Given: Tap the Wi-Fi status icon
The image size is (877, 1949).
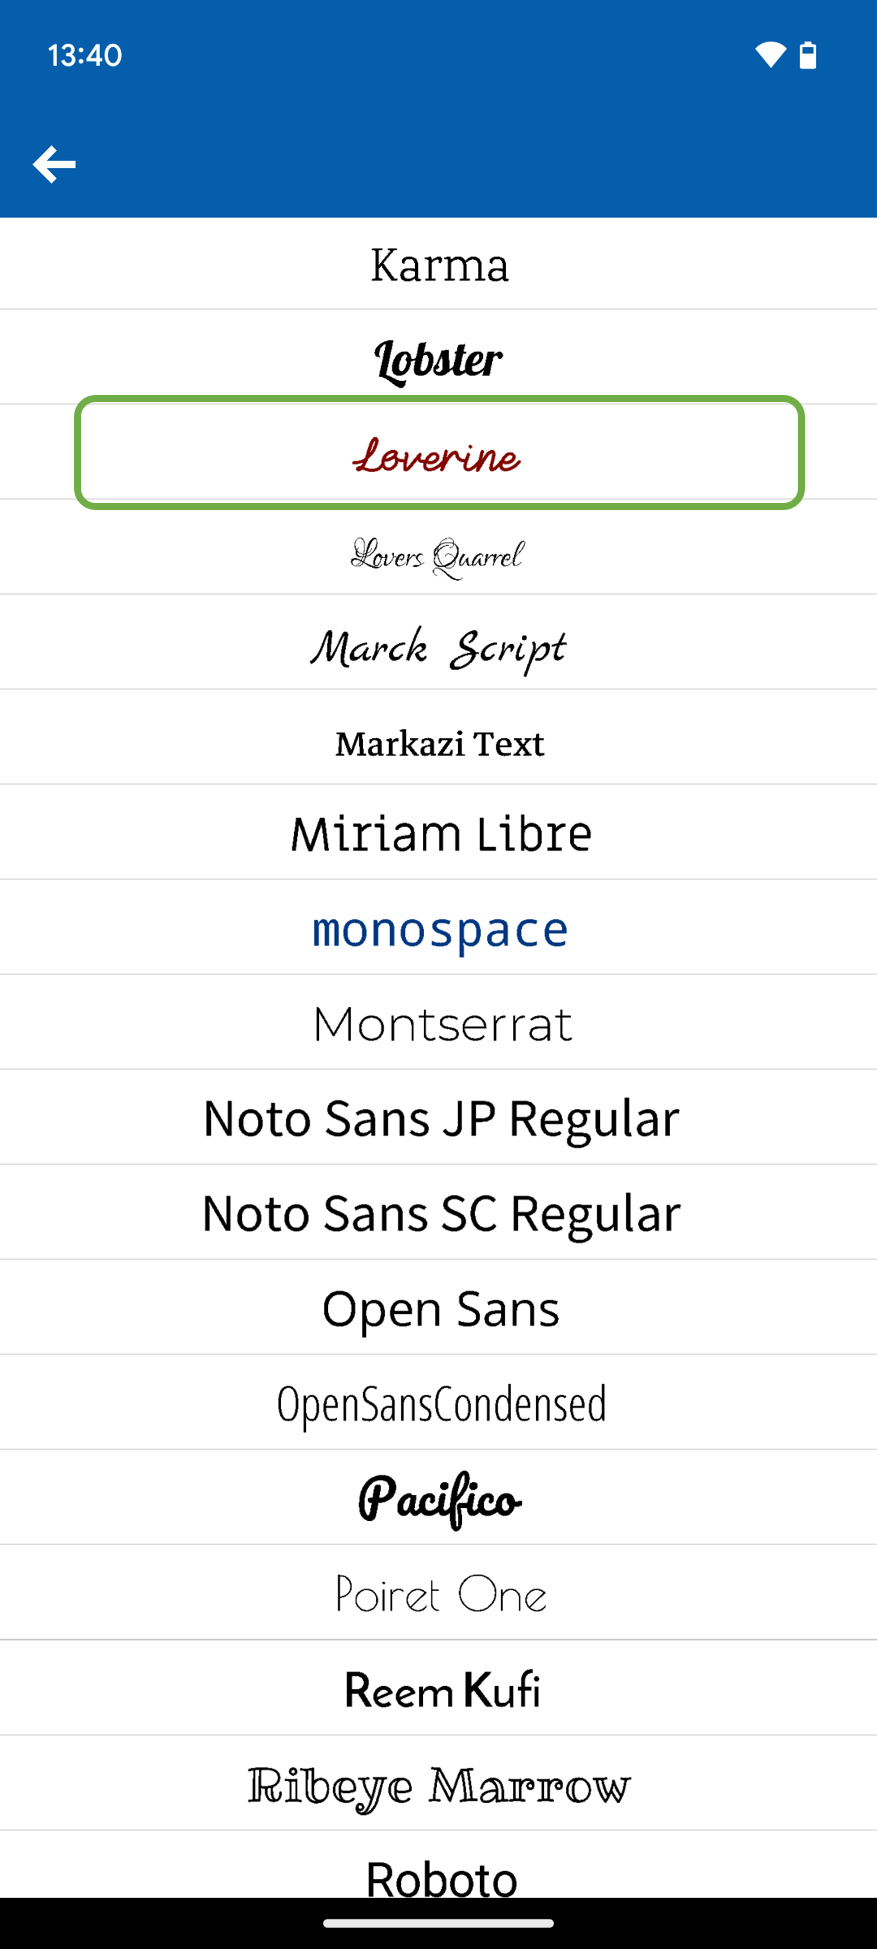Looking at the screenshot, I should pyautogui.click(x=770, y=55).
